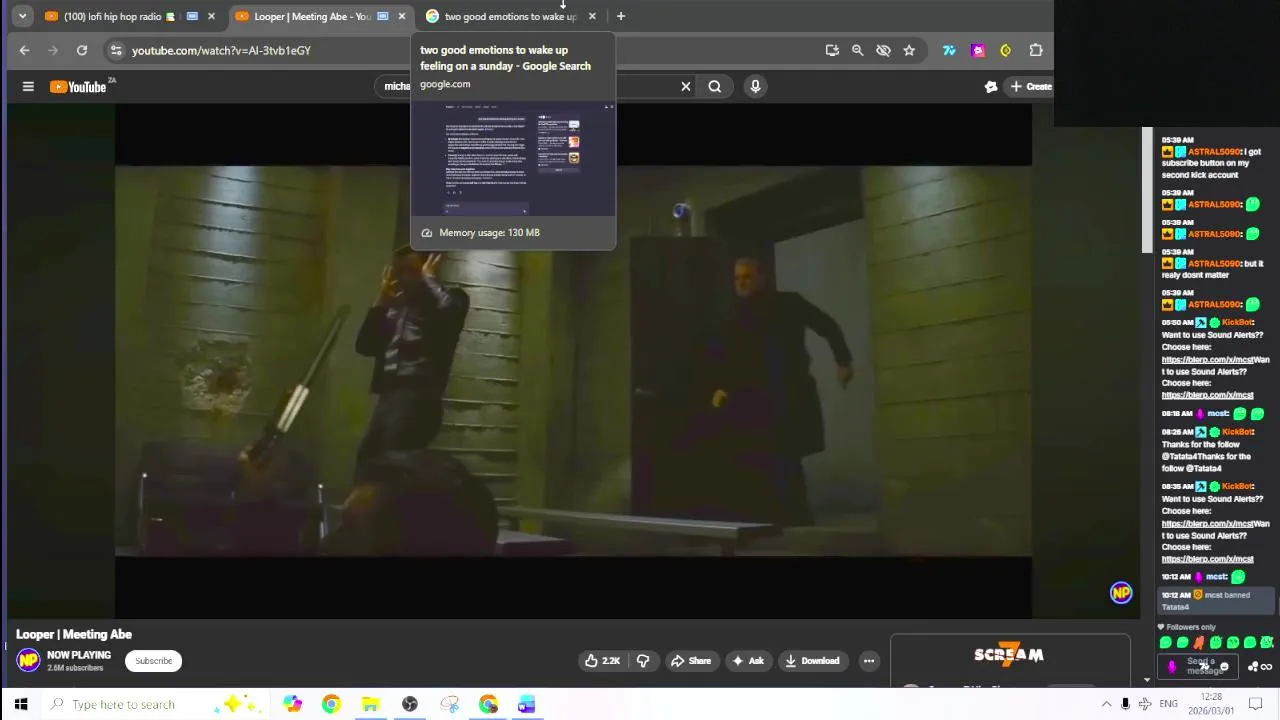Image resolution: width=1280 pixels, height=720 pixels.
Task: Open a new browser tab
Action: click(x=621, y=16)
